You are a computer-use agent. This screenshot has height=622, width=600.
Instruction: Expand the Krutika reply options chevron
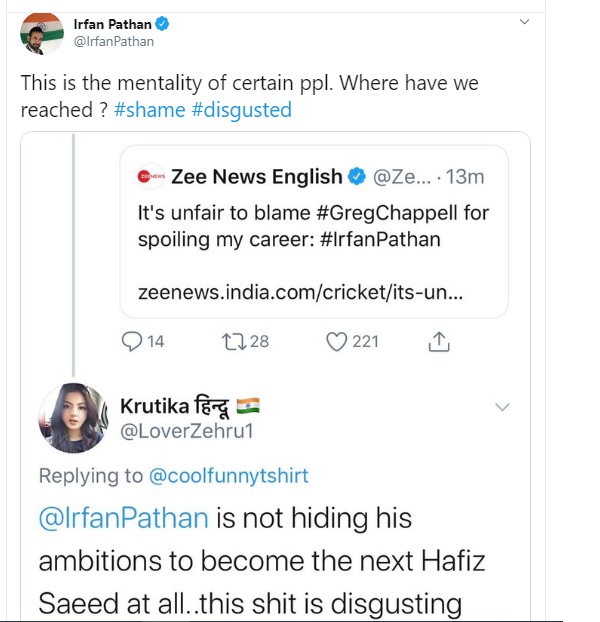point(503,407)
